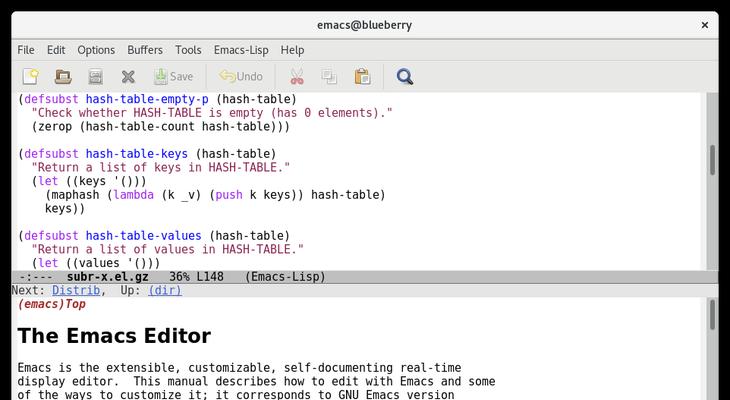
Task: Click the push keyword in code
Action: (x=229, y=195)
